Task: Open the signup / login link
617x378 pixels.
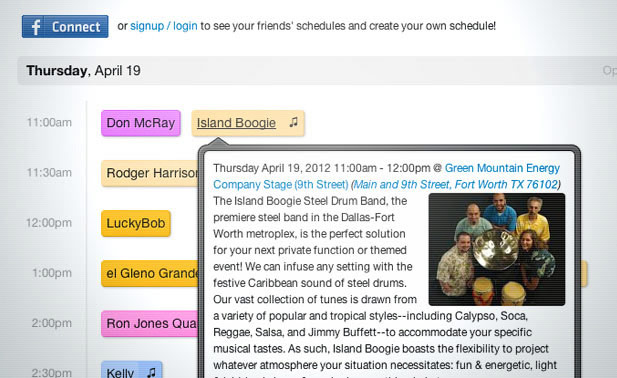Action: tap(164, 26)
